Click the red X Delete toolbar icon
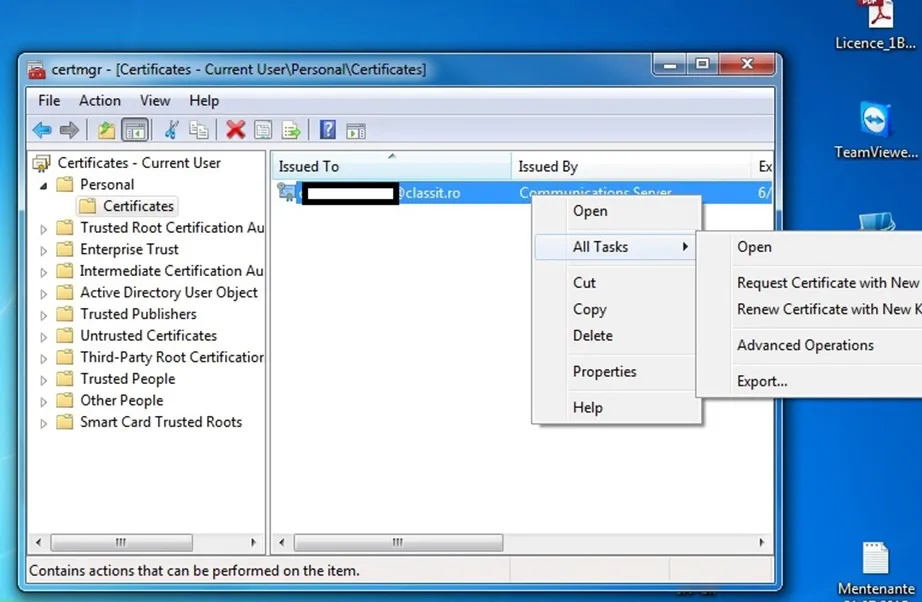The height and width of the screenshot is (602, 922). 236,130
